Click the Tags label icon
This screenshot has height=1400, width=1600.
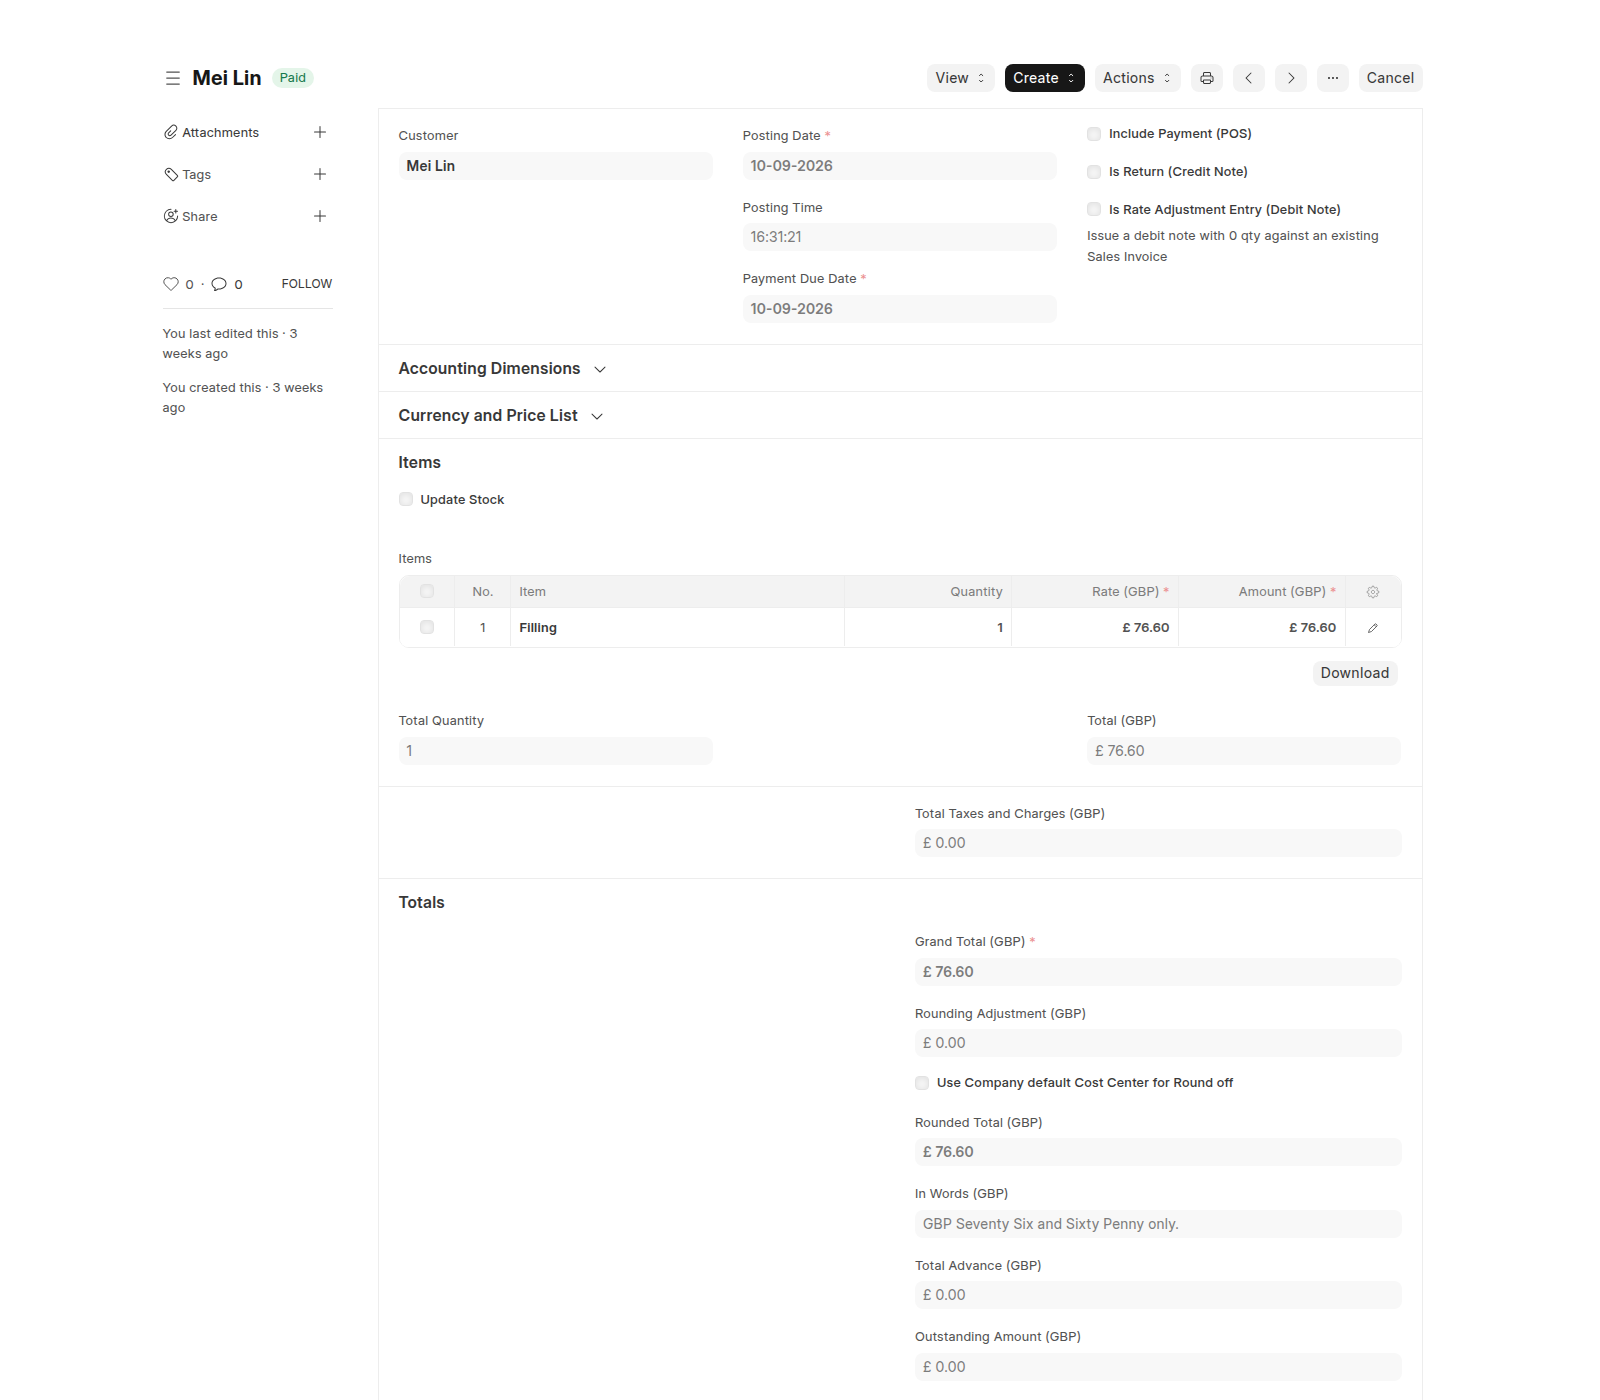(171, 174)
